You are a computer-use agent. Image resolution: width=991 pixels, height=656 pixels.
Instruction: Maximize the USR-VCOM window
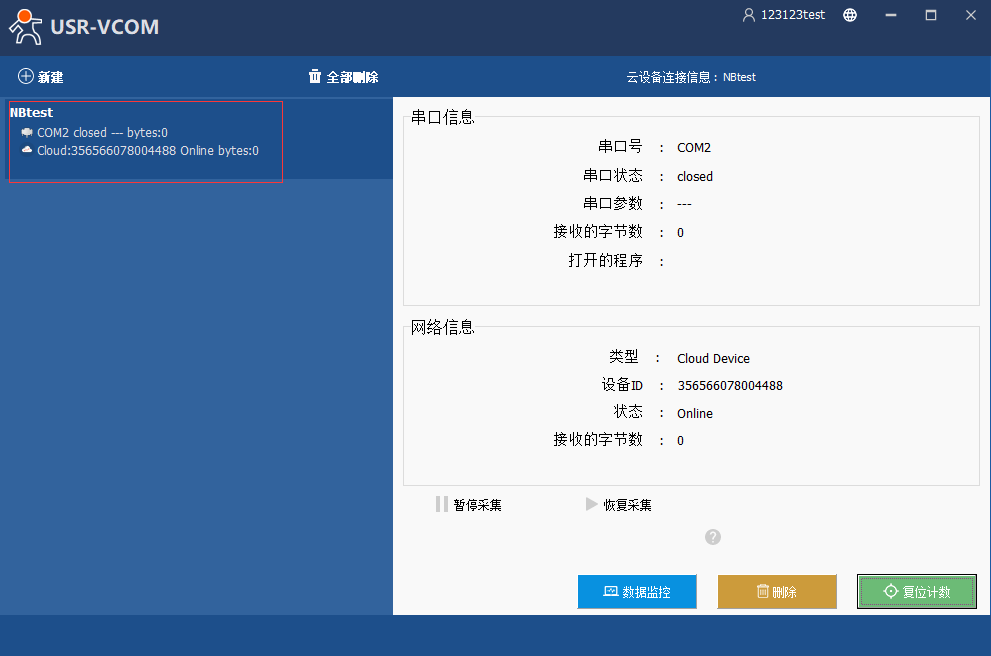[930, 15]
